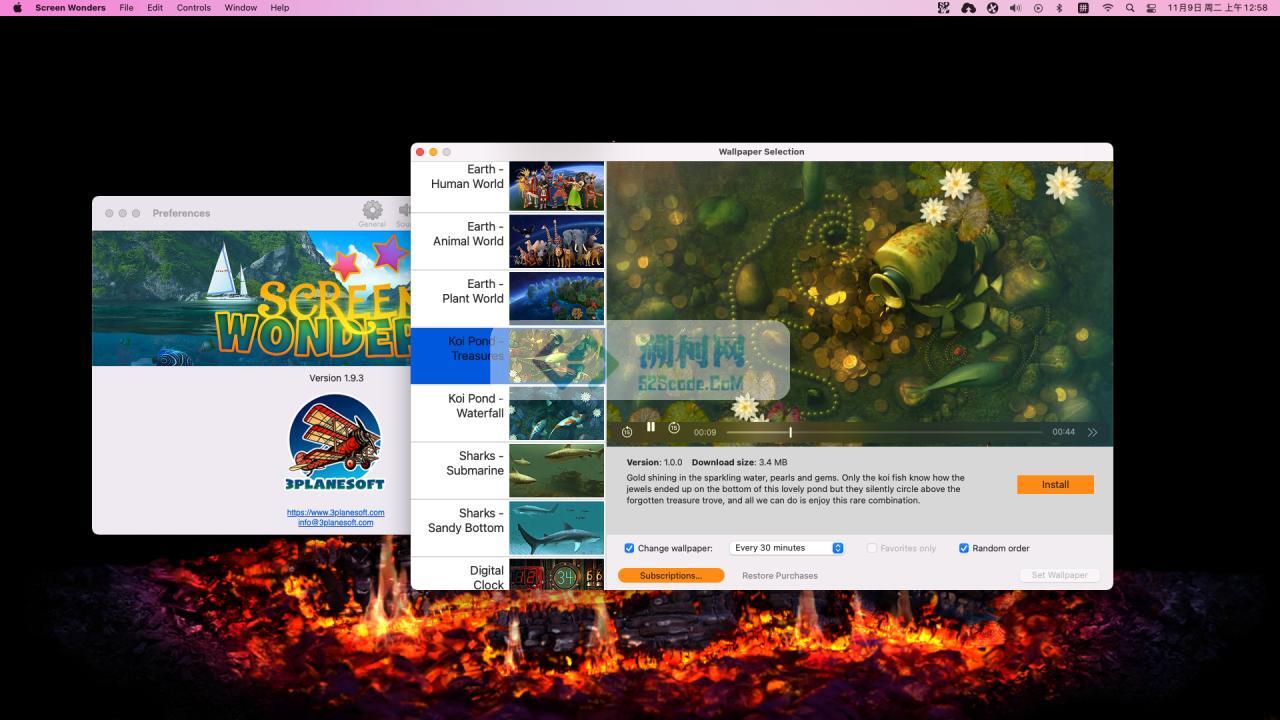The width and height of the screenshot is (1280, 720).
Task: Open the 3planesoft.com website link
Action: (336, 512)
